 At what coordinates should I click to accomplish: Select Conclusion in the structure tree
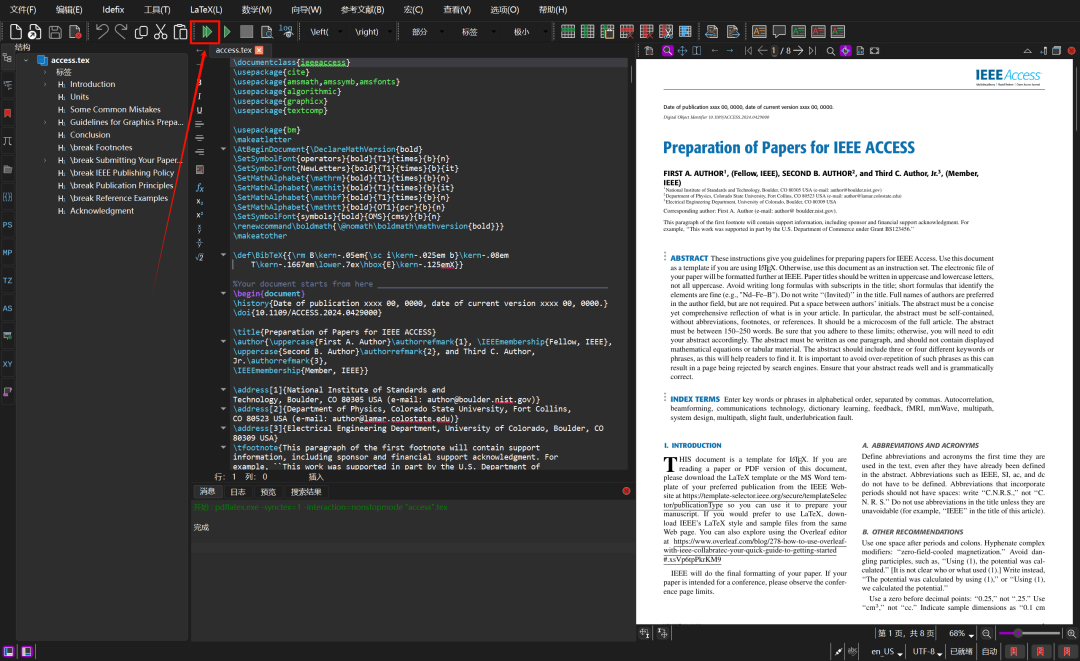pos(90,135)
